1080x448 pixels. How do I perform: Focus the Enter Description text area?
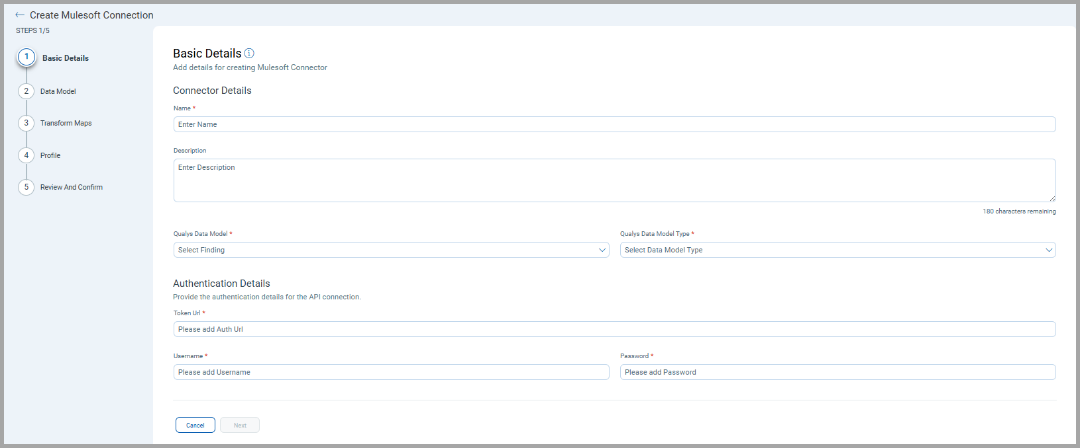pos(614,181)
